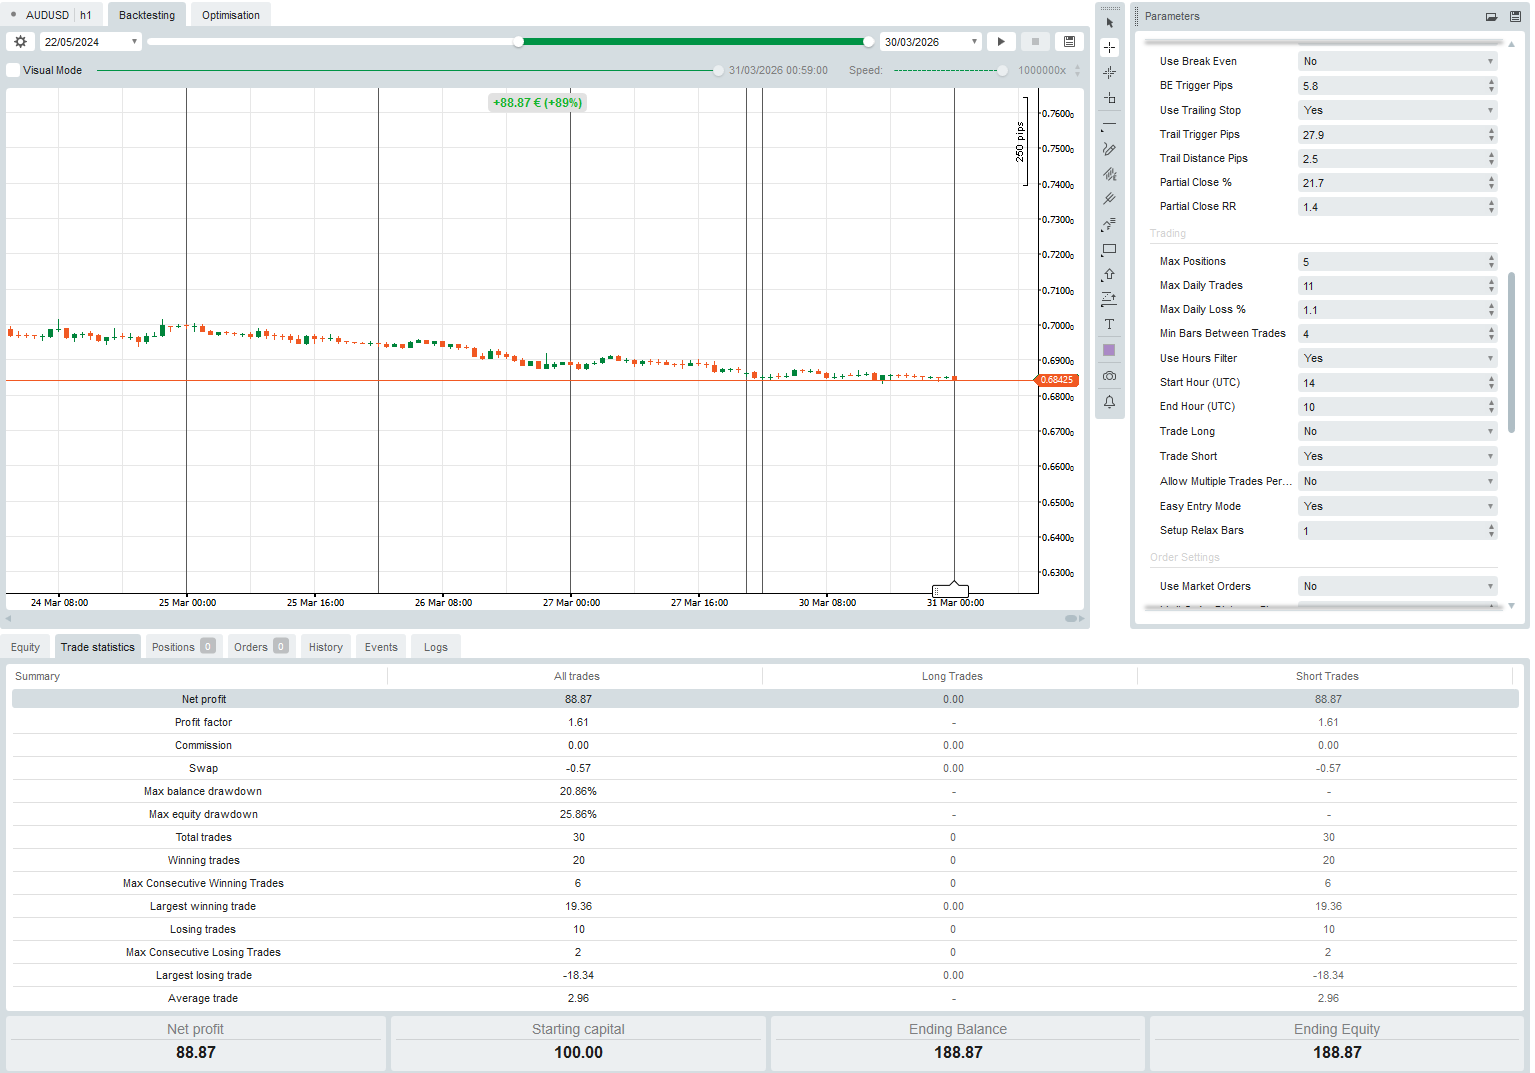
Task: Enable Visual Mode checkbox
Action: (12, 70)
